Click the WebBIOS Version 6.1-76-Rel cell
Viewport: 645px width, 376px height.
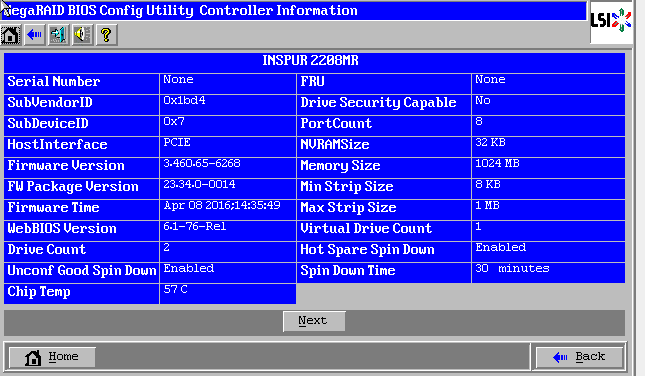click(x=228, y=231)
